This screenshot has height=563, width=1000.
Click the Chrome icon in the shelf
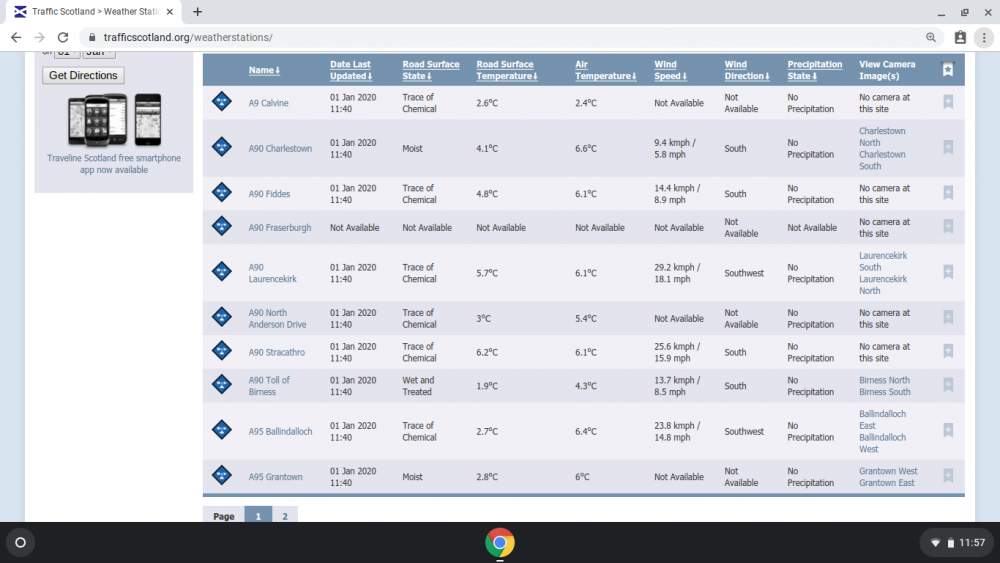coord(499,543)
